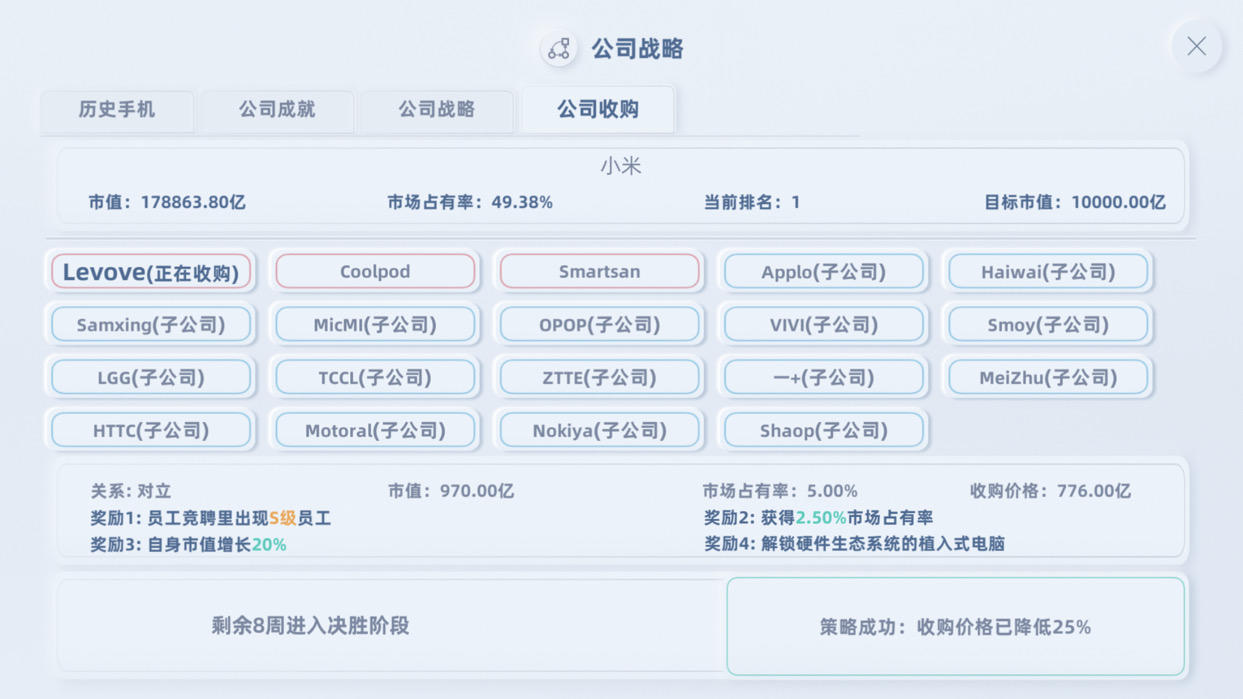Pick the HTTC subsidiary button
Image resolution: width=1243 pixels, height=699 pixels.
click(151, 431)
